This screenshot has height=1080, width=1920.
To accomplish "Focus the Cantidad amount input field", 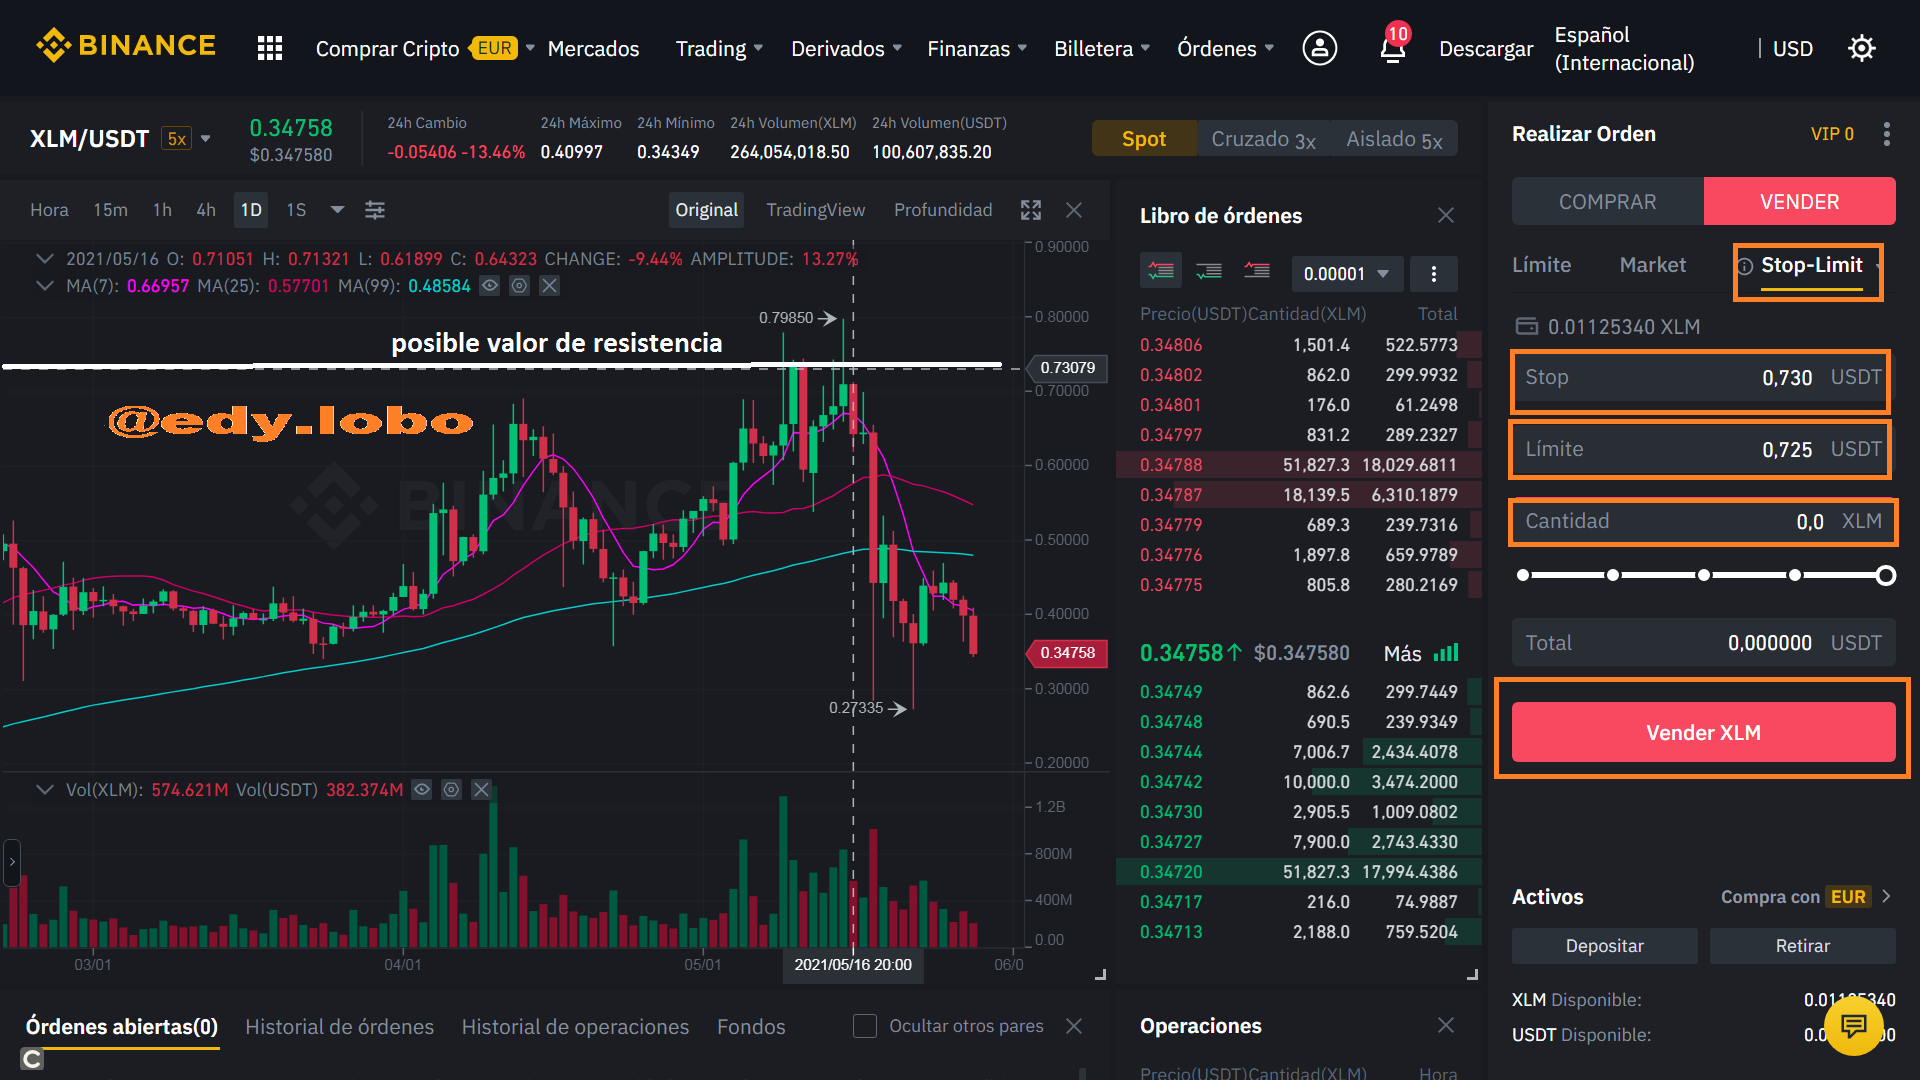I will (x=1704, y=521).
